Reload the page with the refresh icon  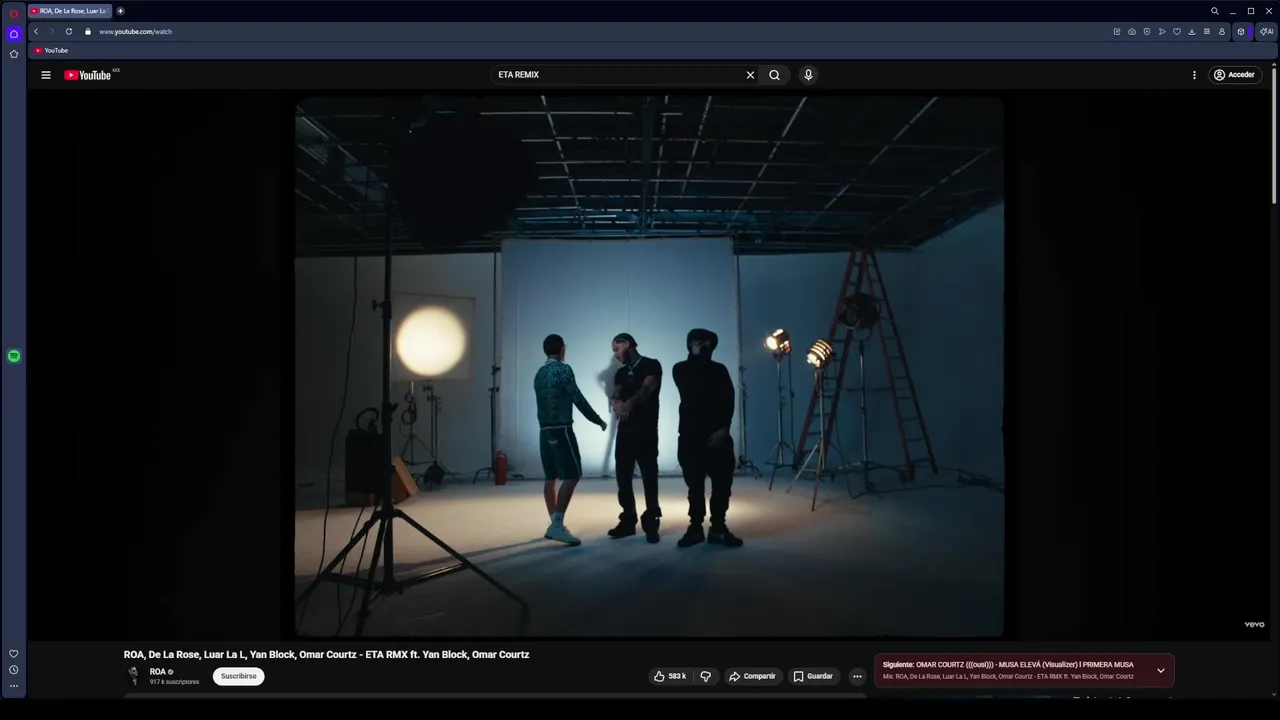click(x=69, y=31)
